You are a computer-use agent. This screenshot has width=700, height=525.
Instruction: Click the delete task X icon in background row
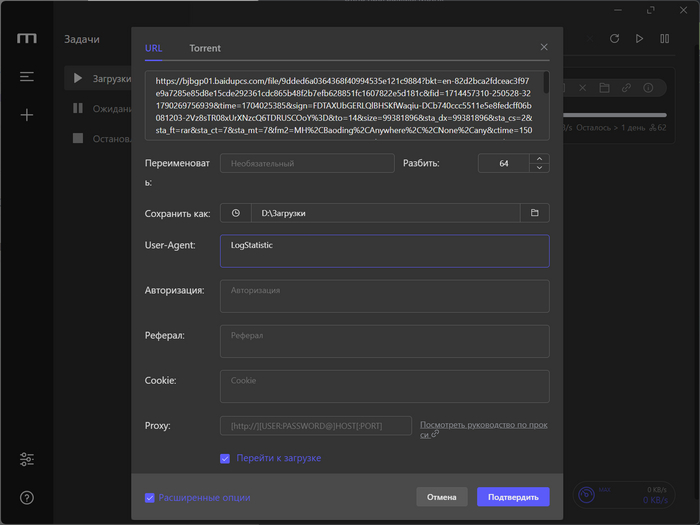(583, 88)
